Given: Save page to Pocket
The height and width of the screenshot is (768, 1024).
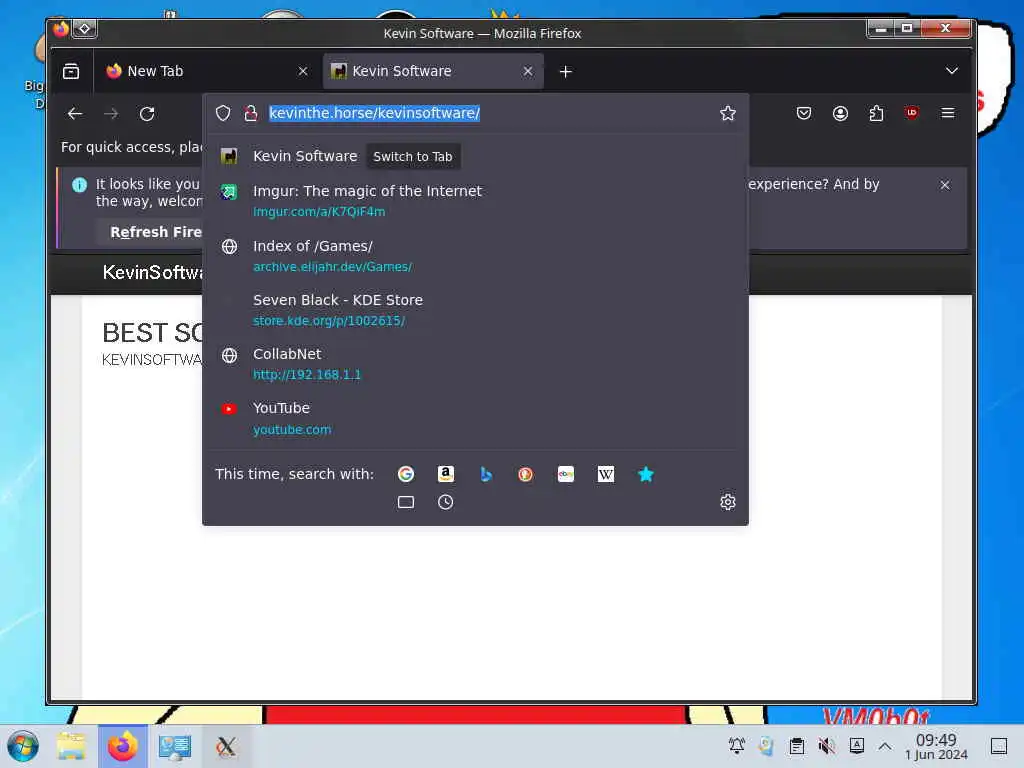Looking at the screenshot, I should click(x=804, y=113).
